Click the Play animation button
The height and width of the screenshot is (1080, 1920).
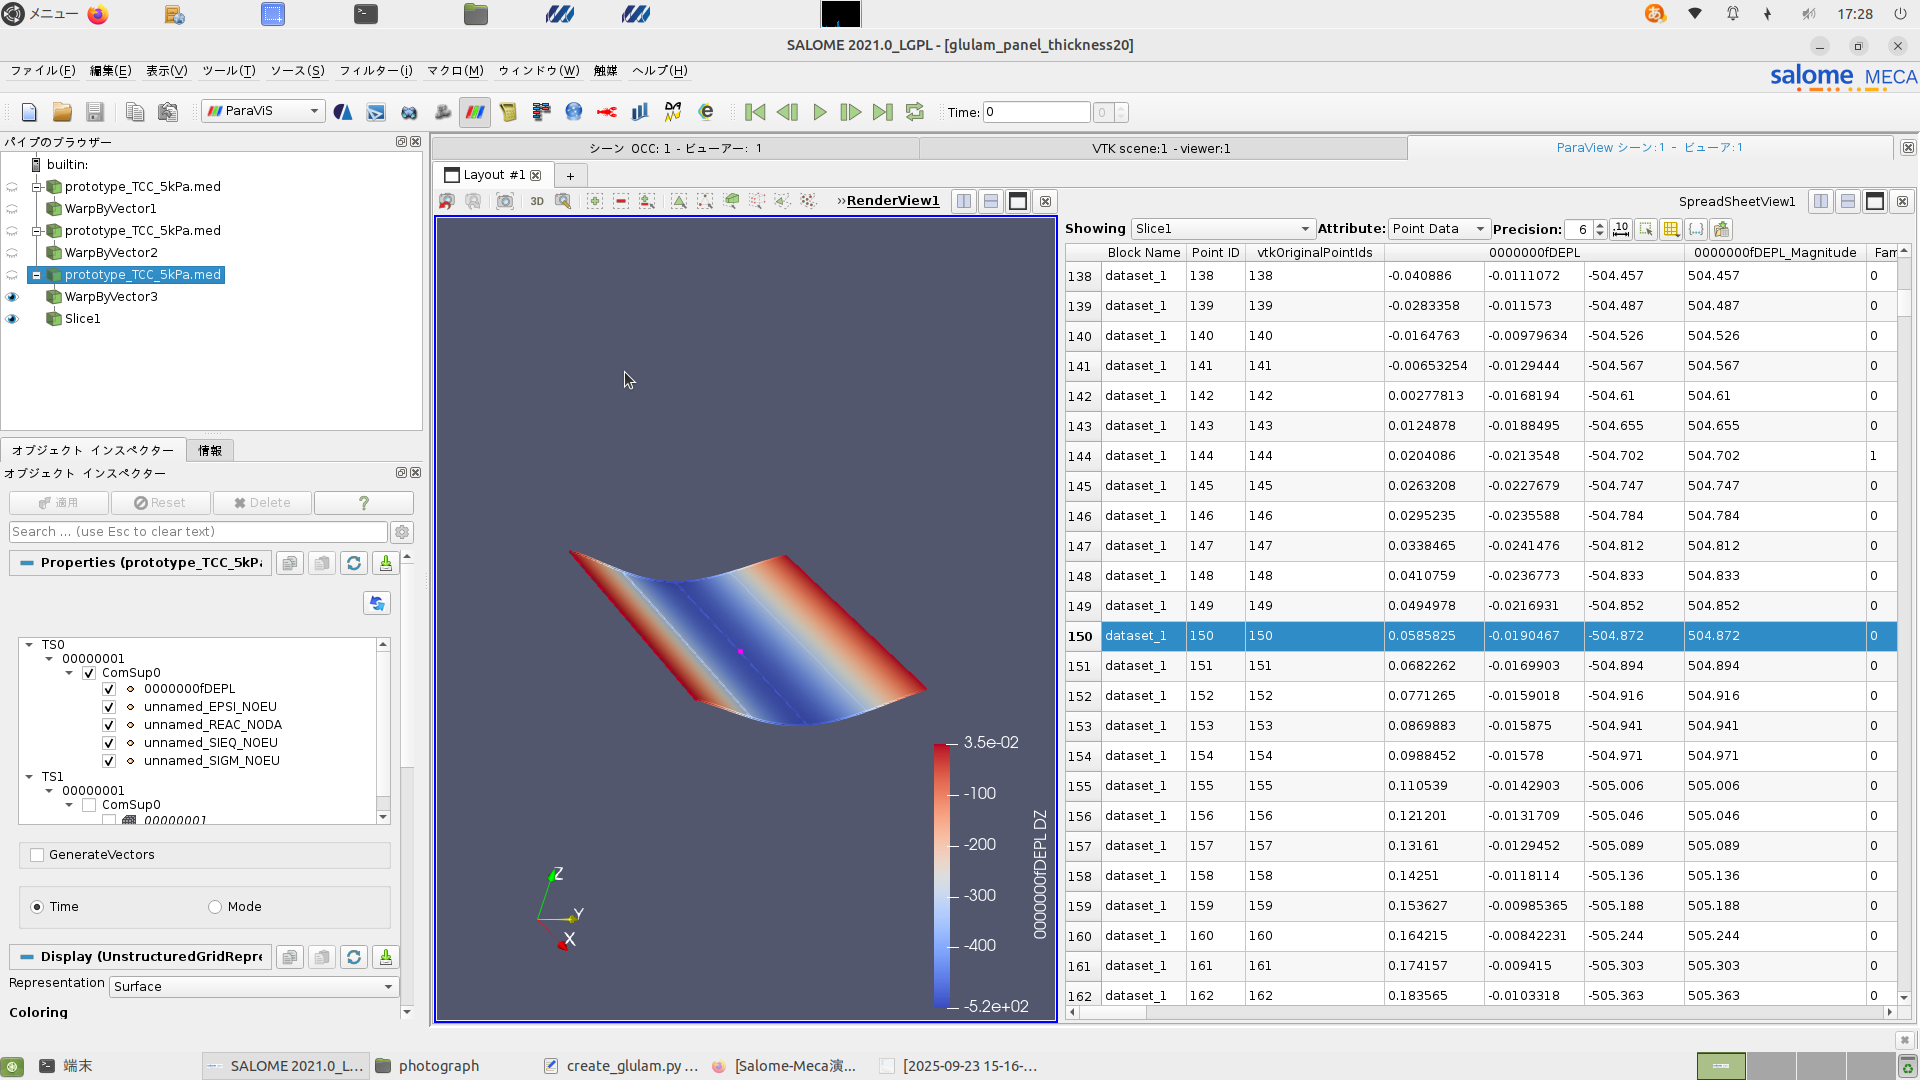(819, 112)
